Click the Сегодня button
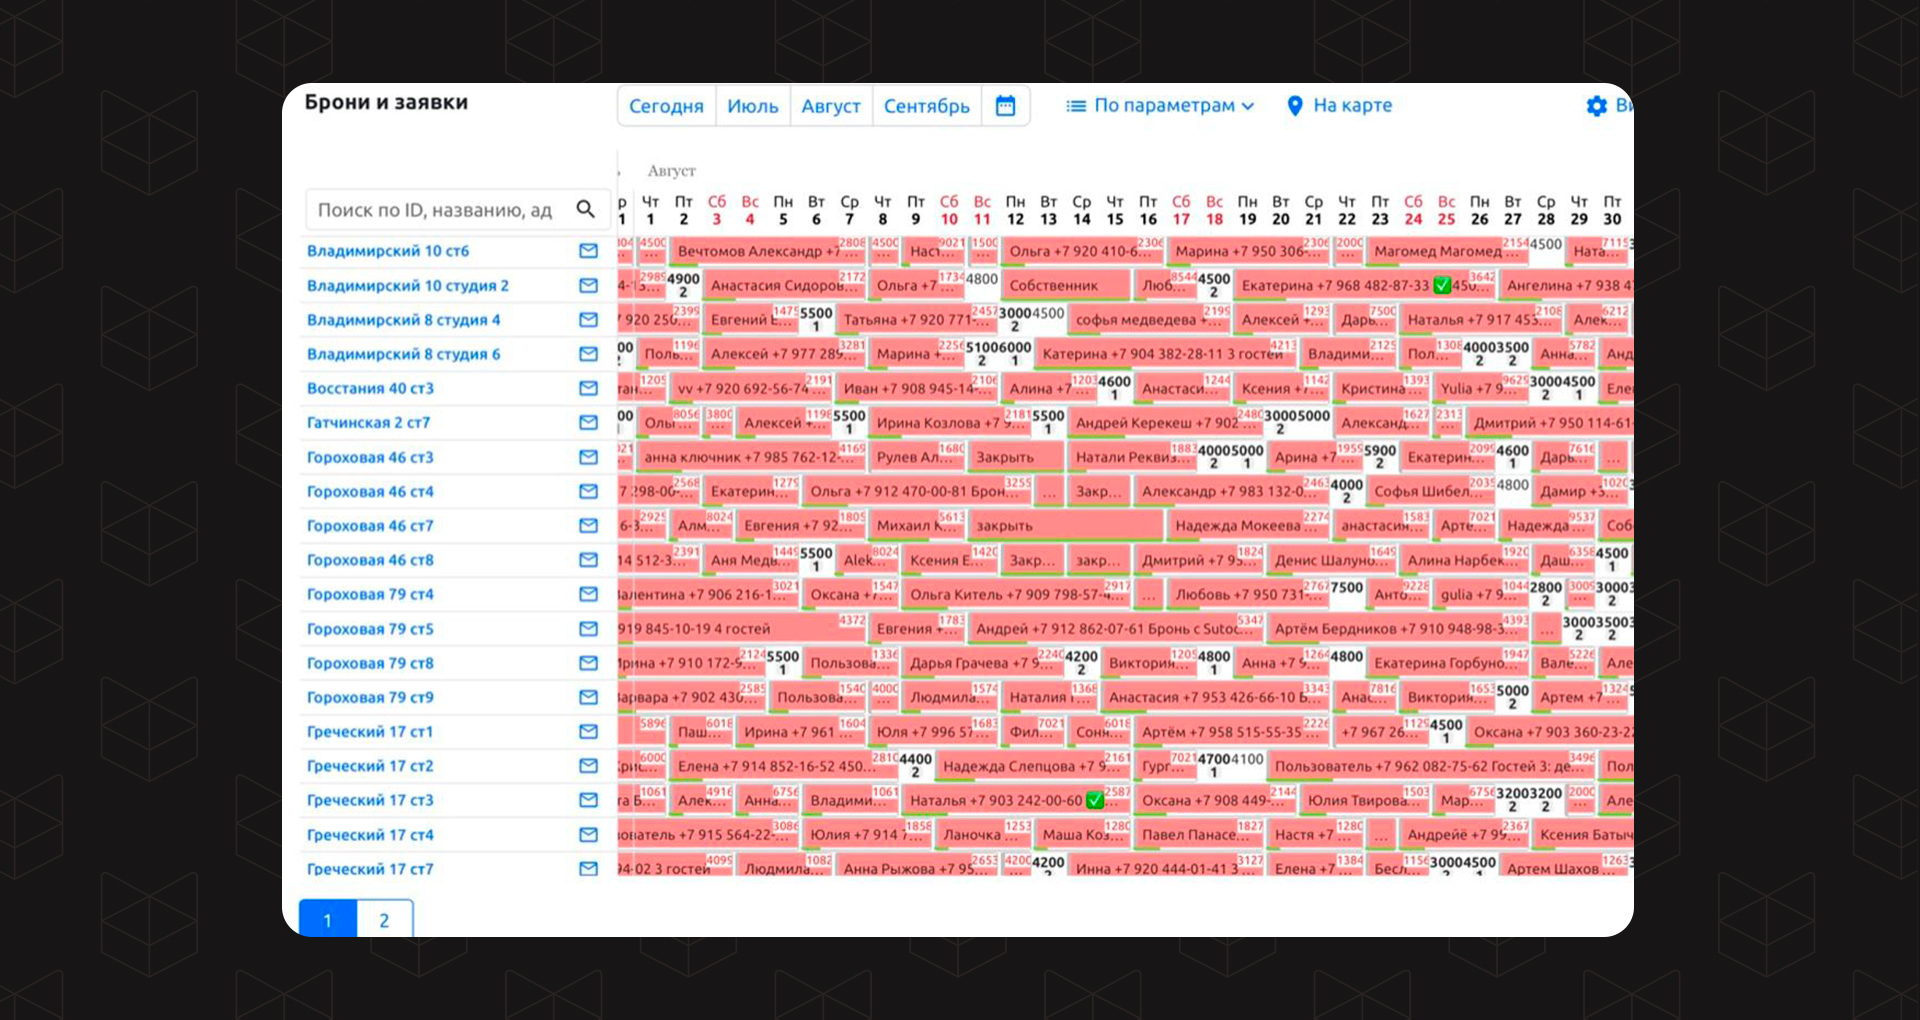This screenshot has width=1920, height=1020. pyautogui.click(x=666, y=106)
